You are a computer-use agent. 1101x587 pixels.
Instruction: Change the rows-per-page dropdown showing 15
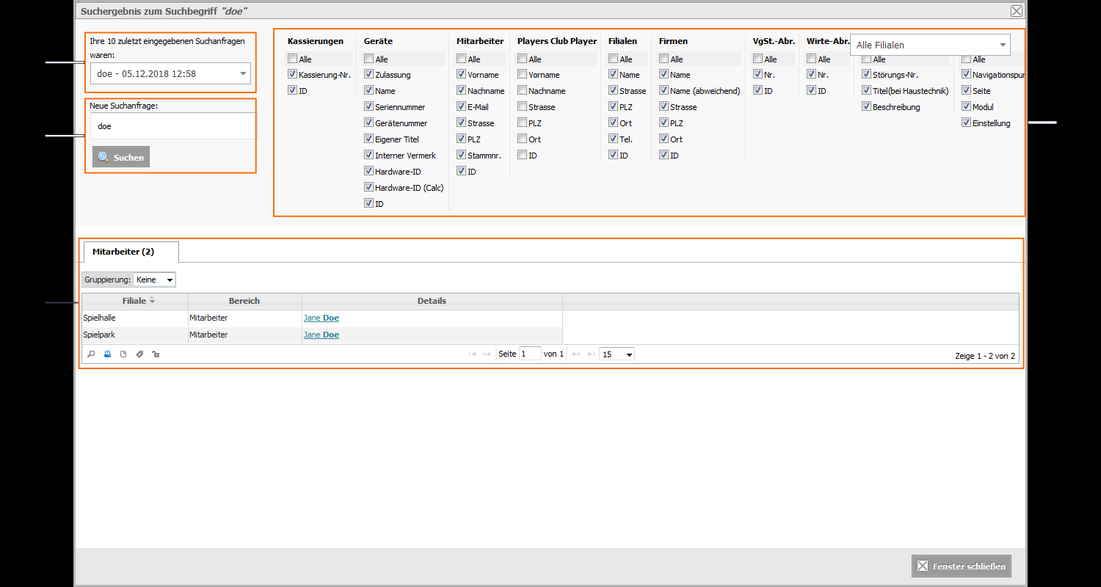(x=617, y=355)
